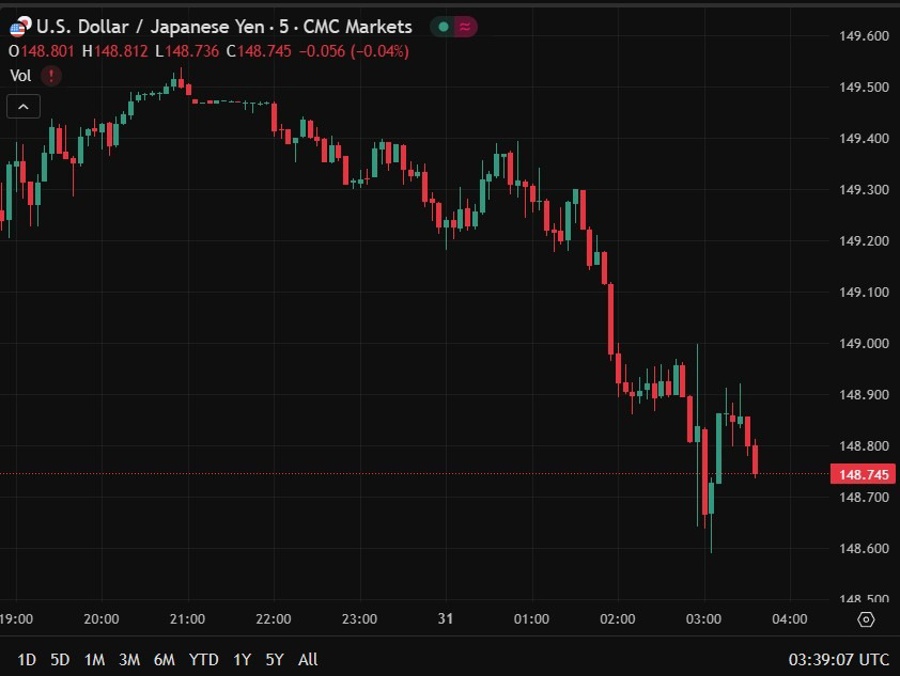Click the low value L148.736
The image size is (900, 676).
click(x=187, y=52)
